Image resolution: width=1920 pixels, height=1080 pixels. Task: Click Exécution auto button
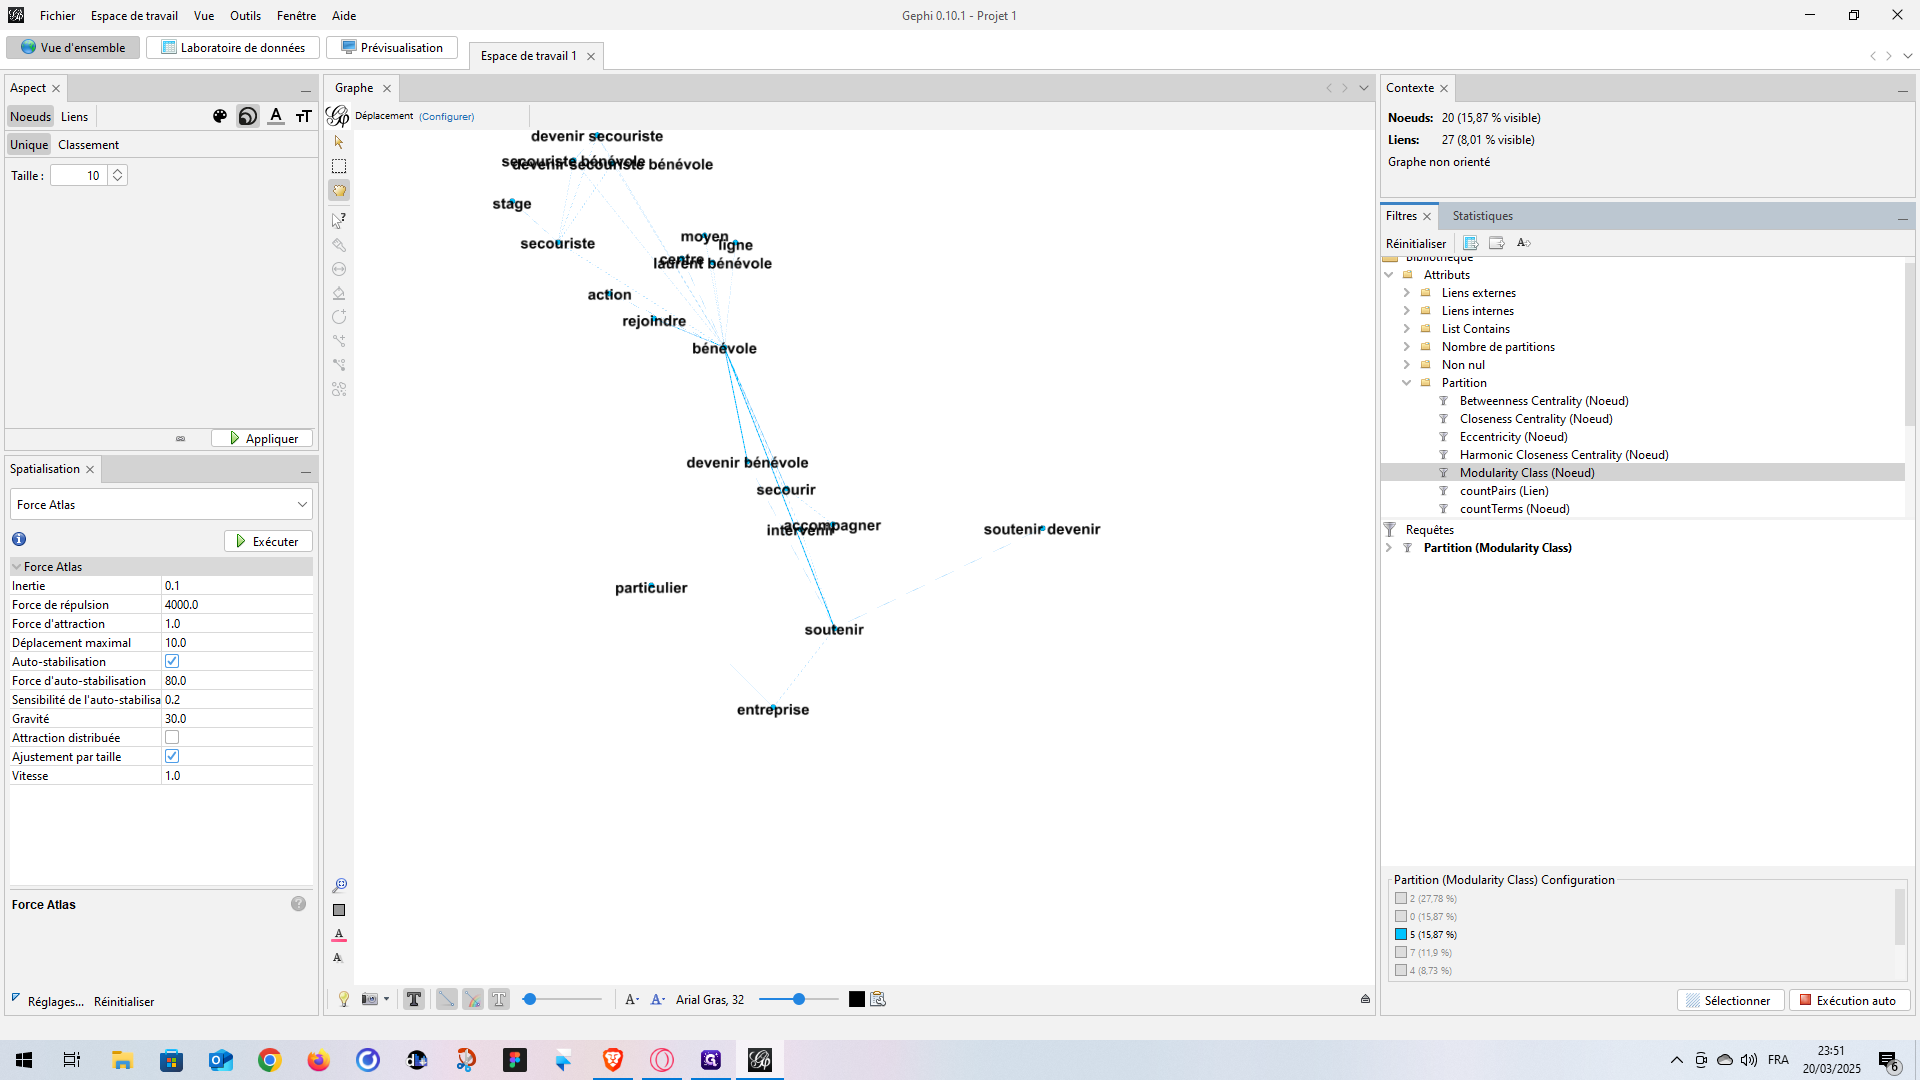click(x=1849, y=1000)
